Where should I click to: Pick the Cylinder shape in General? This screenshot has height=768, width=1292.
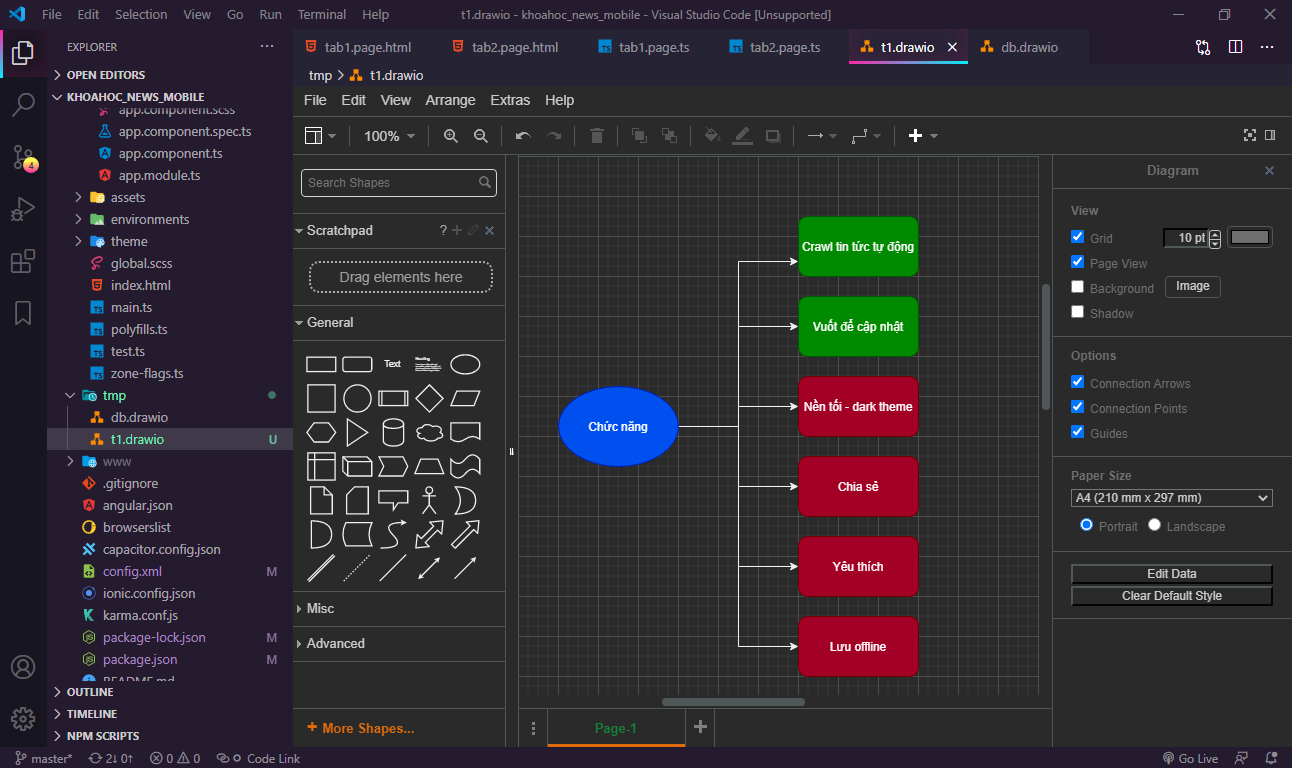[393, 432]
